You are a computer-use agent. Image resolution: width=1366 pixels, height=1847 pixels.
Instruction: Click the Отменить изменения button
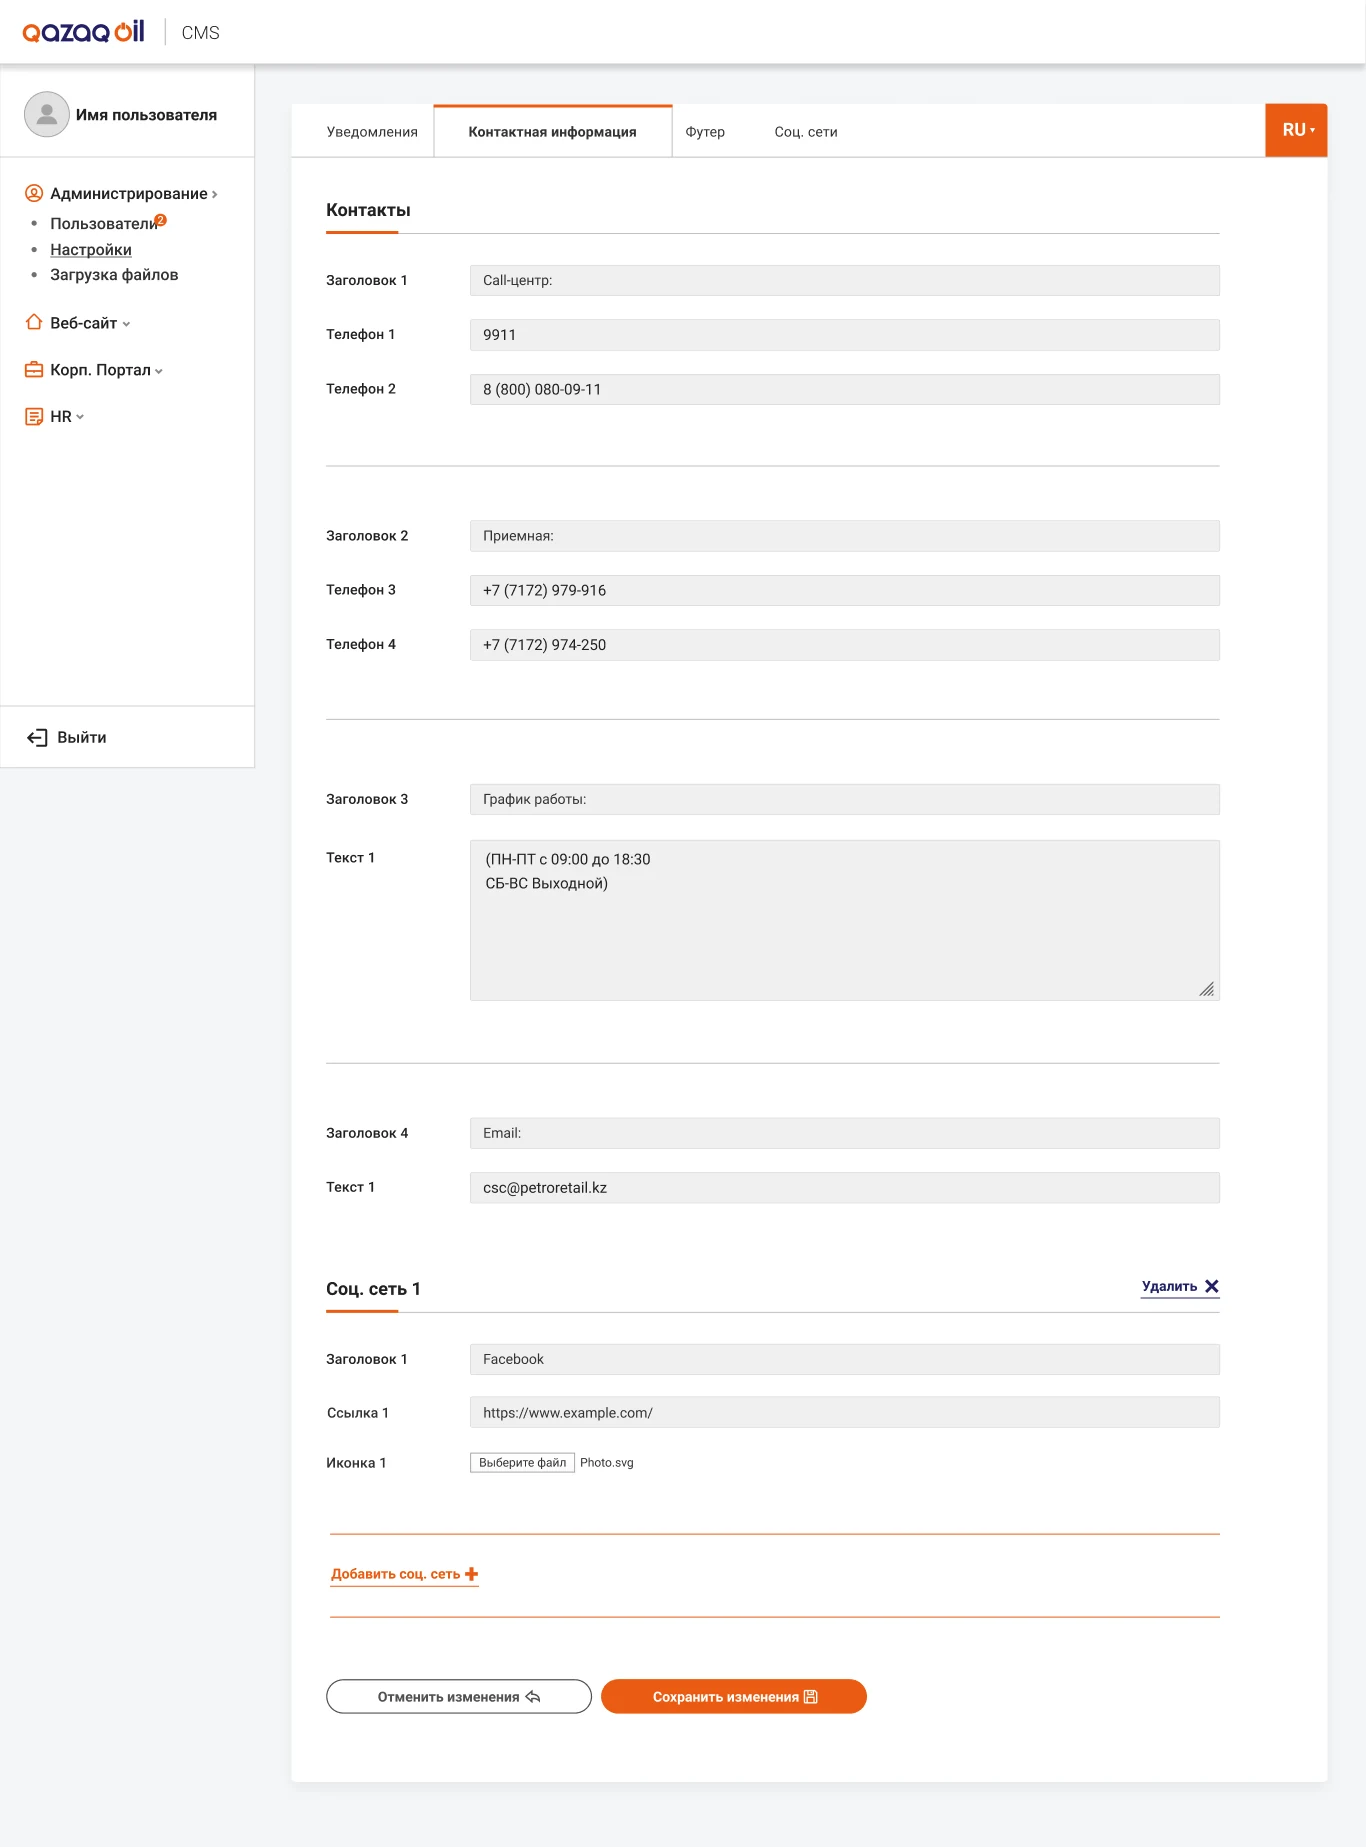point(459,1696)
